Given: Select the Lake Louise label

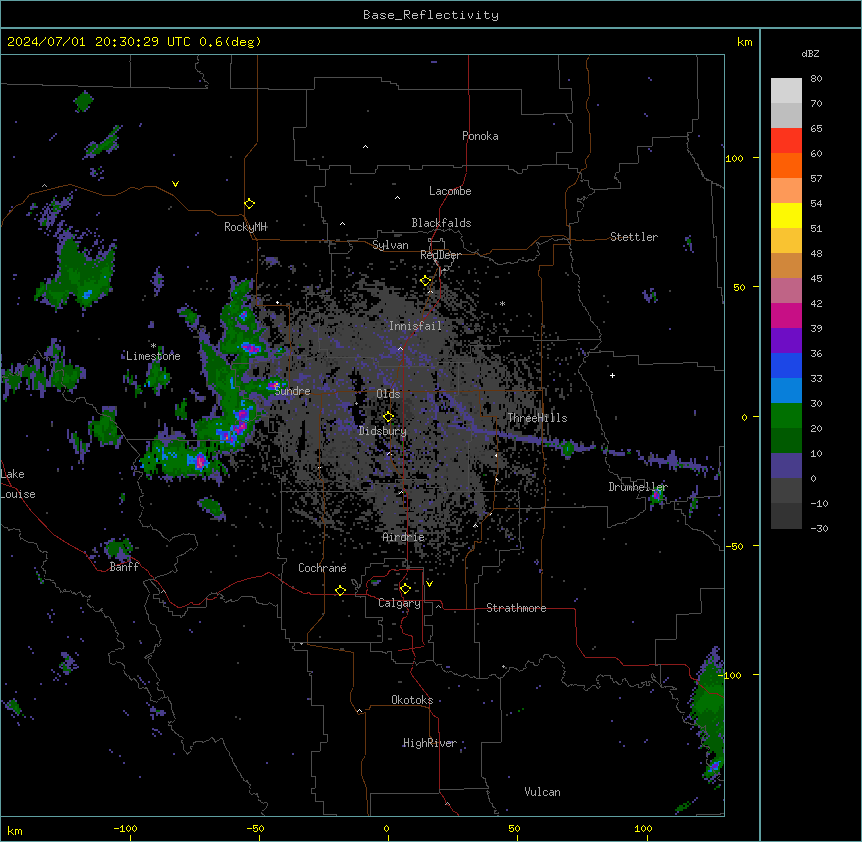Looking at the screenshot, I should (18, 484).
